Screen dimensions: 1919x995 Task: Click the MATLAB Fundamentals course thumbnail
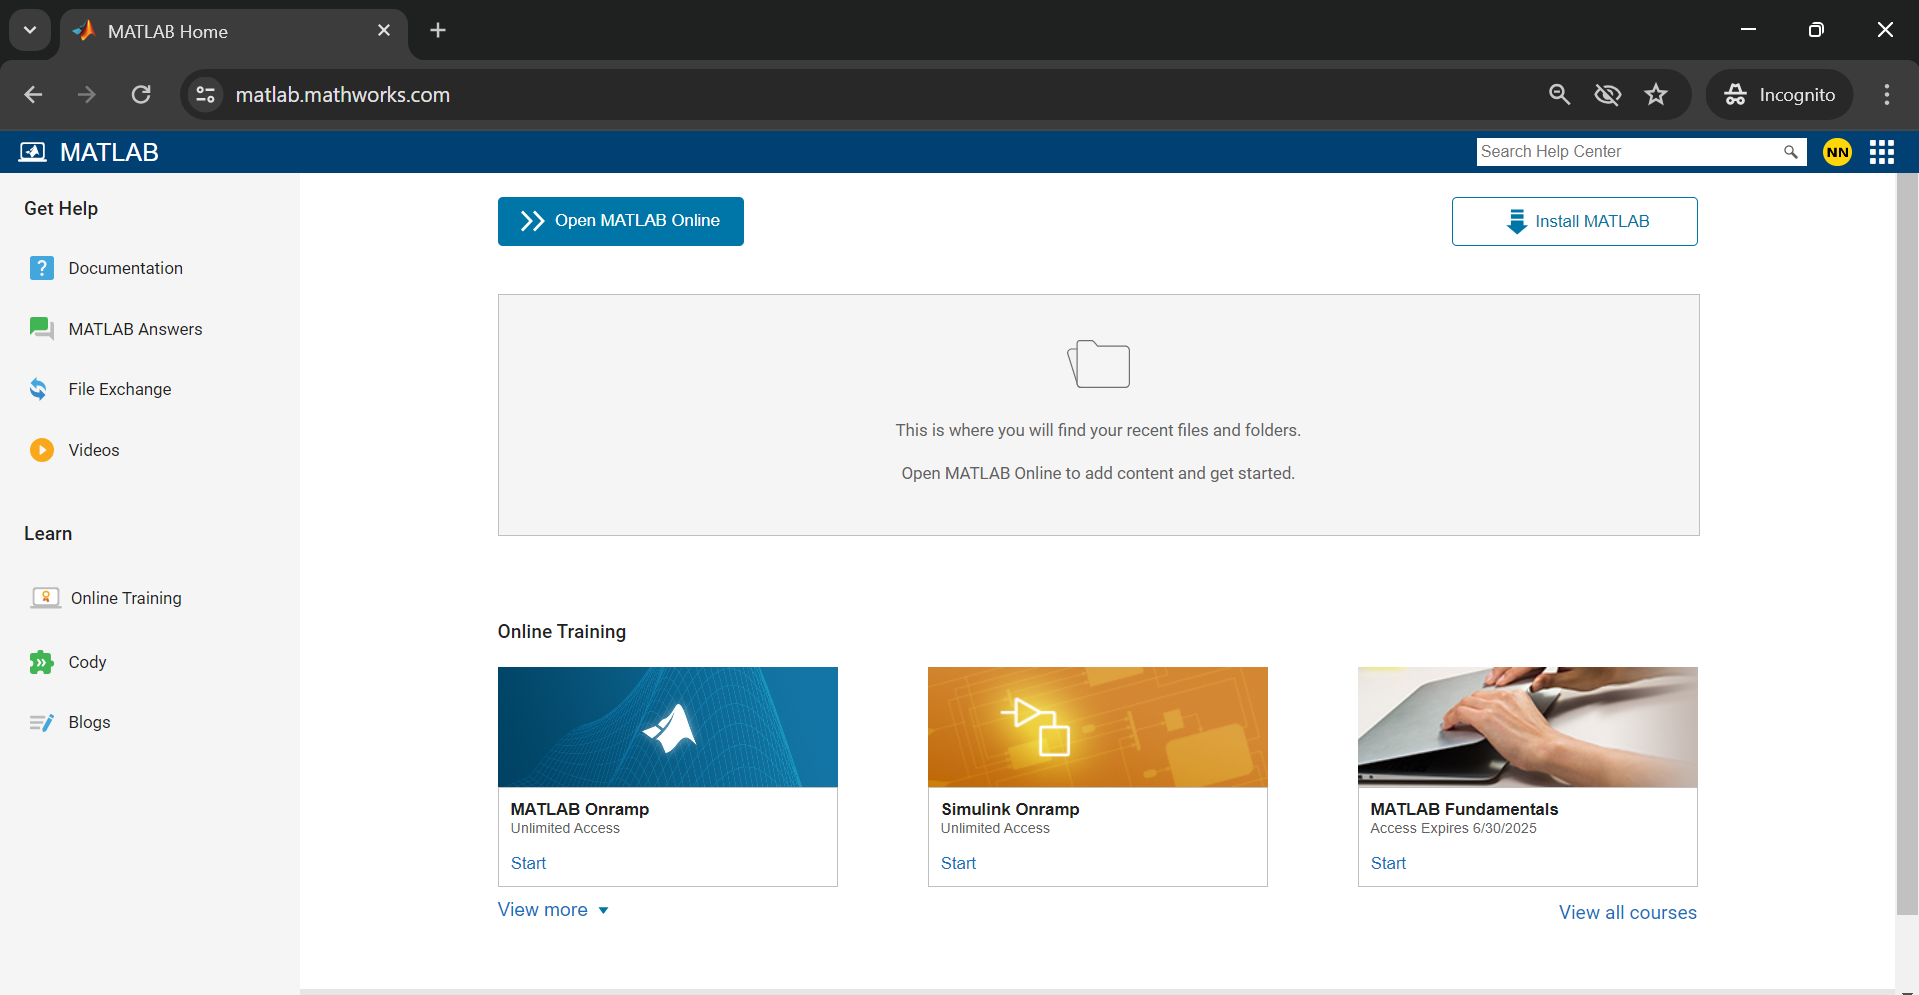coord(1526,726)
